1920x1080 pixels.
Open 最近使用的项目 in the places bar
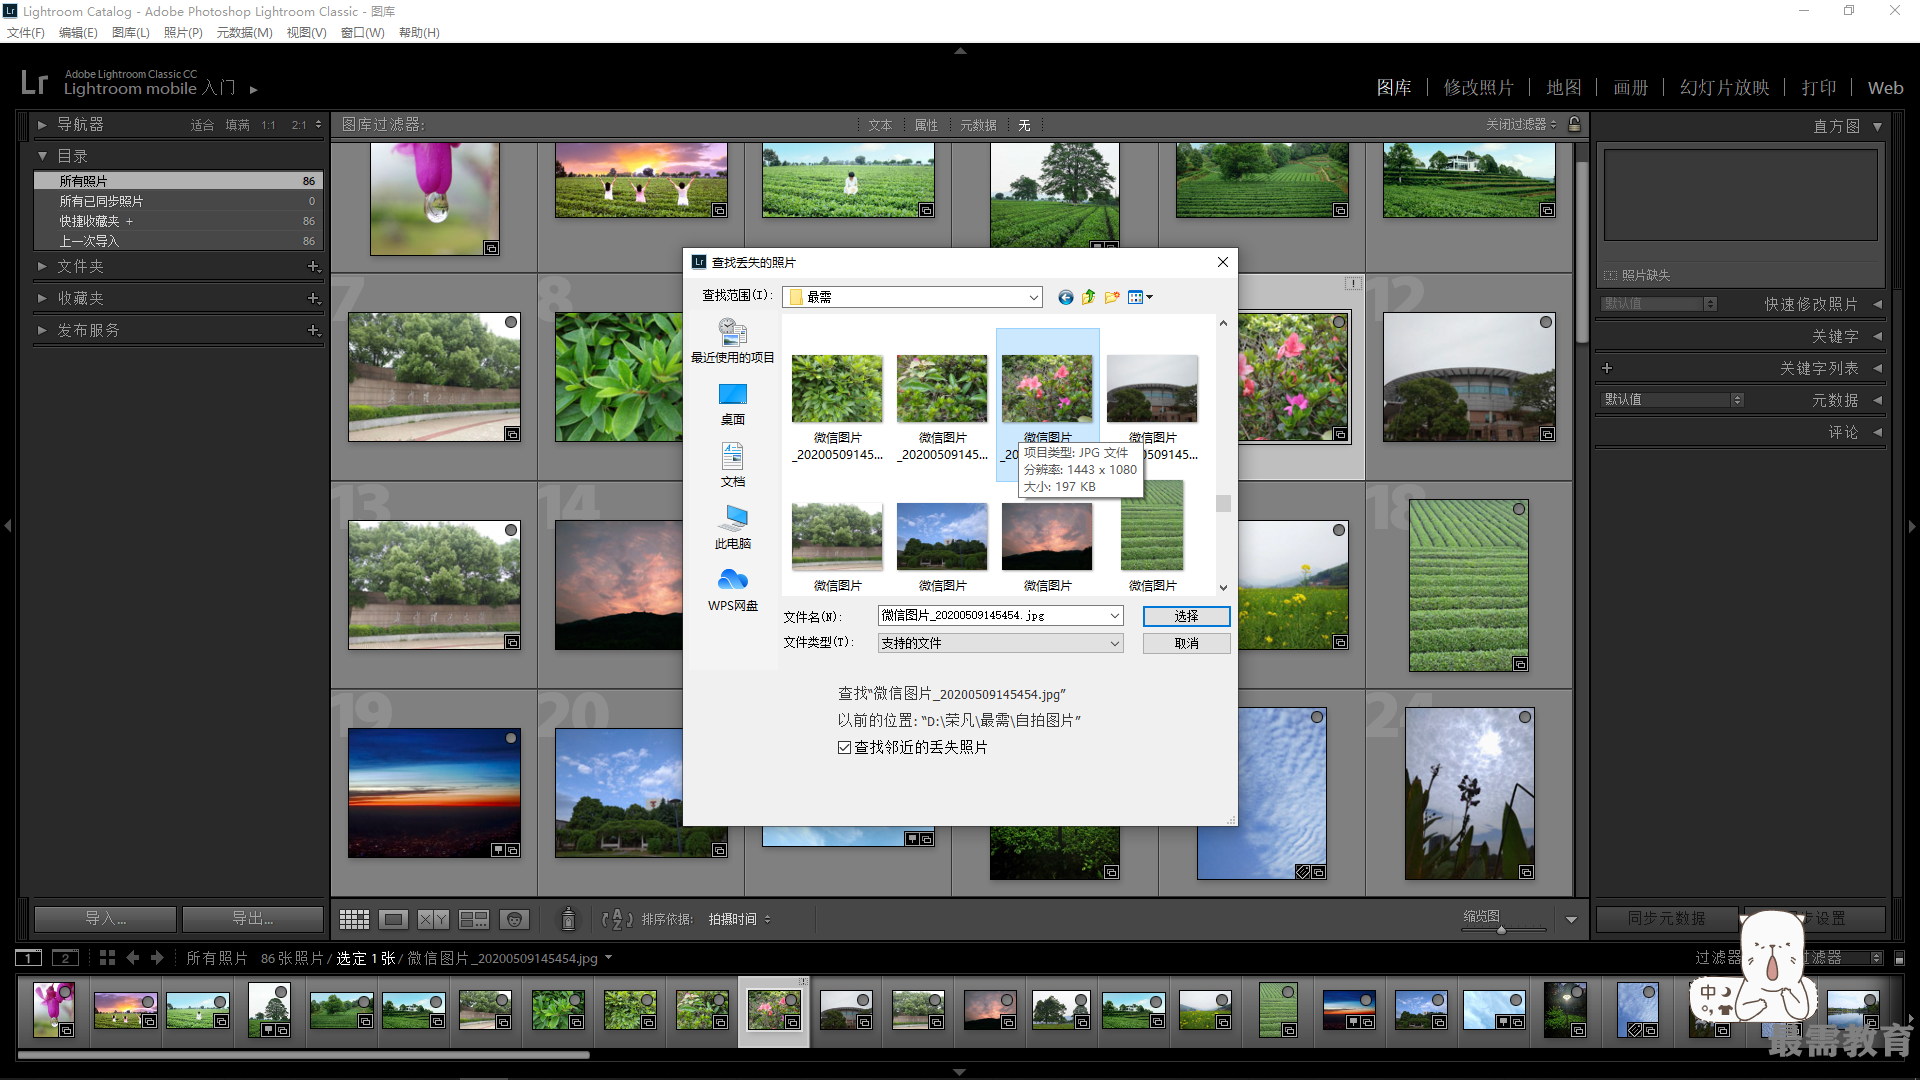(x=733, y=340)
